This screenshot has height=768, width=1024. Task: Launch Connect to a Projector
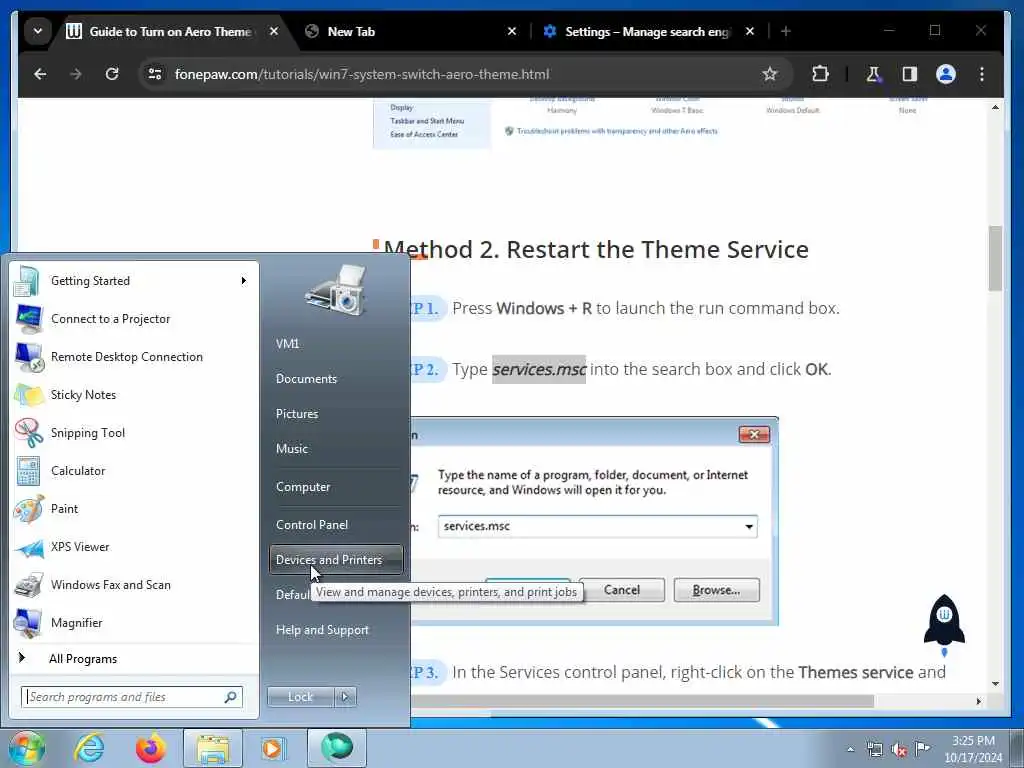pyautogui.click(x=134, y=319)
